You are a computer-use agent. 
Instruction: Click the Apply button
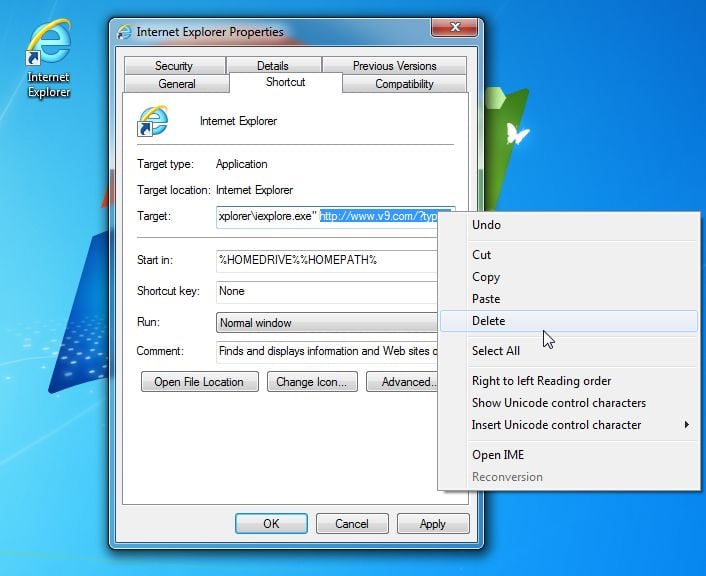click(x=433, y=524)
